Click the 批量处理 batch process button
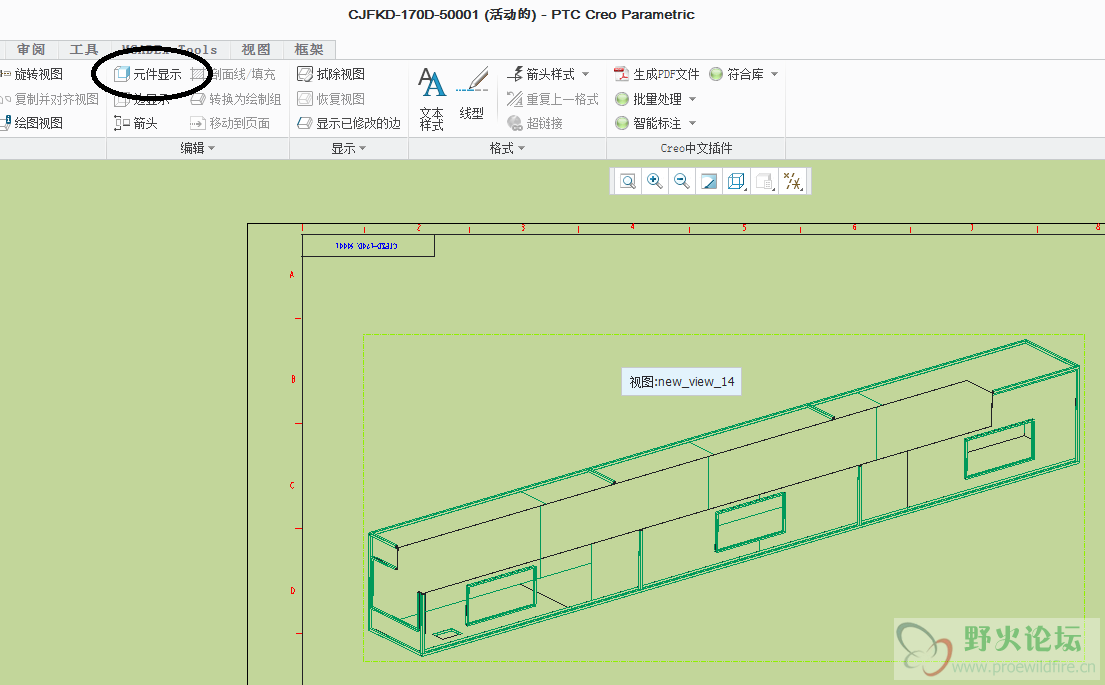1105x685 pixels. (x=648, y=99)
